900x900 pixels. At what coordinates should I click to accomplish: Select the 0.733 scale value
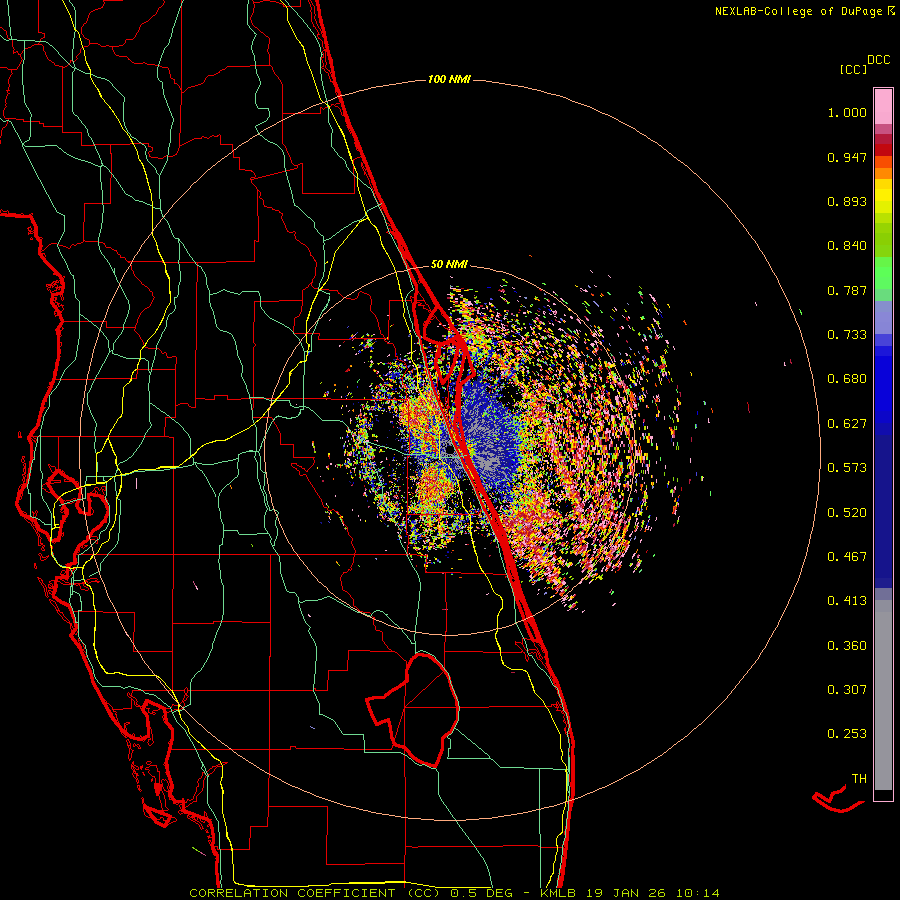click(847, 335)
